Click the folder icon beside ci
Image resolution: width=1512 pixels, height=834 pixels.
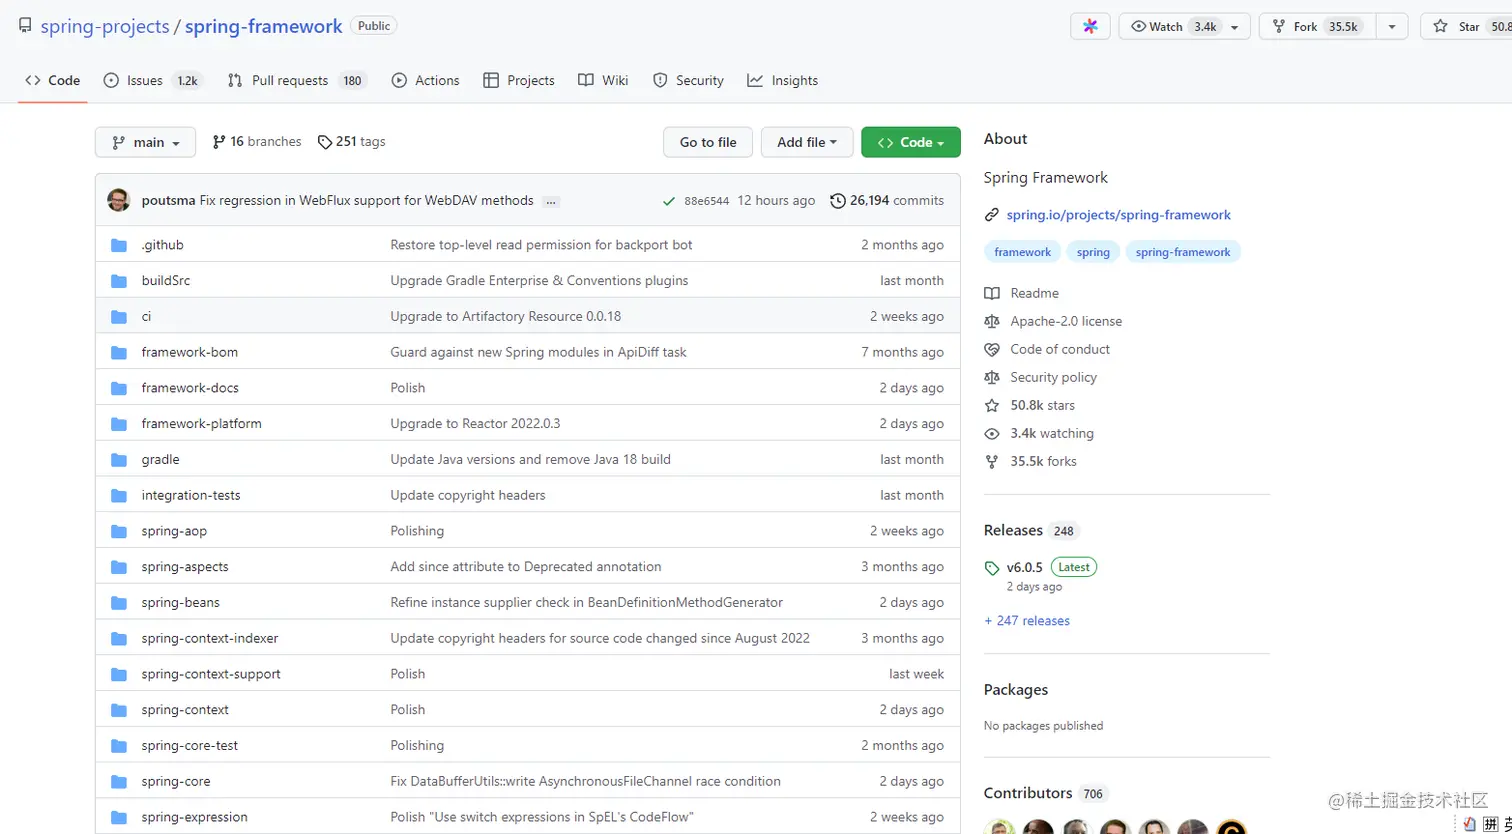119,317
